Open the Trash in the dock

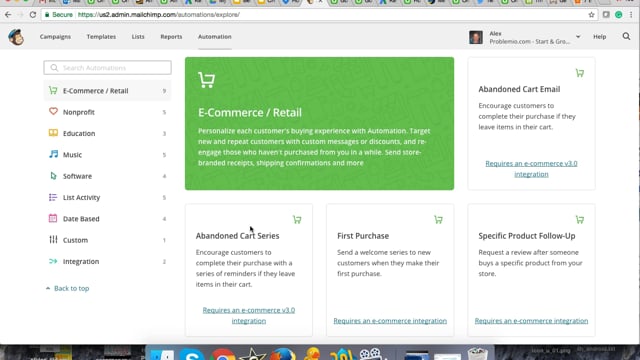tap(478, 353)
